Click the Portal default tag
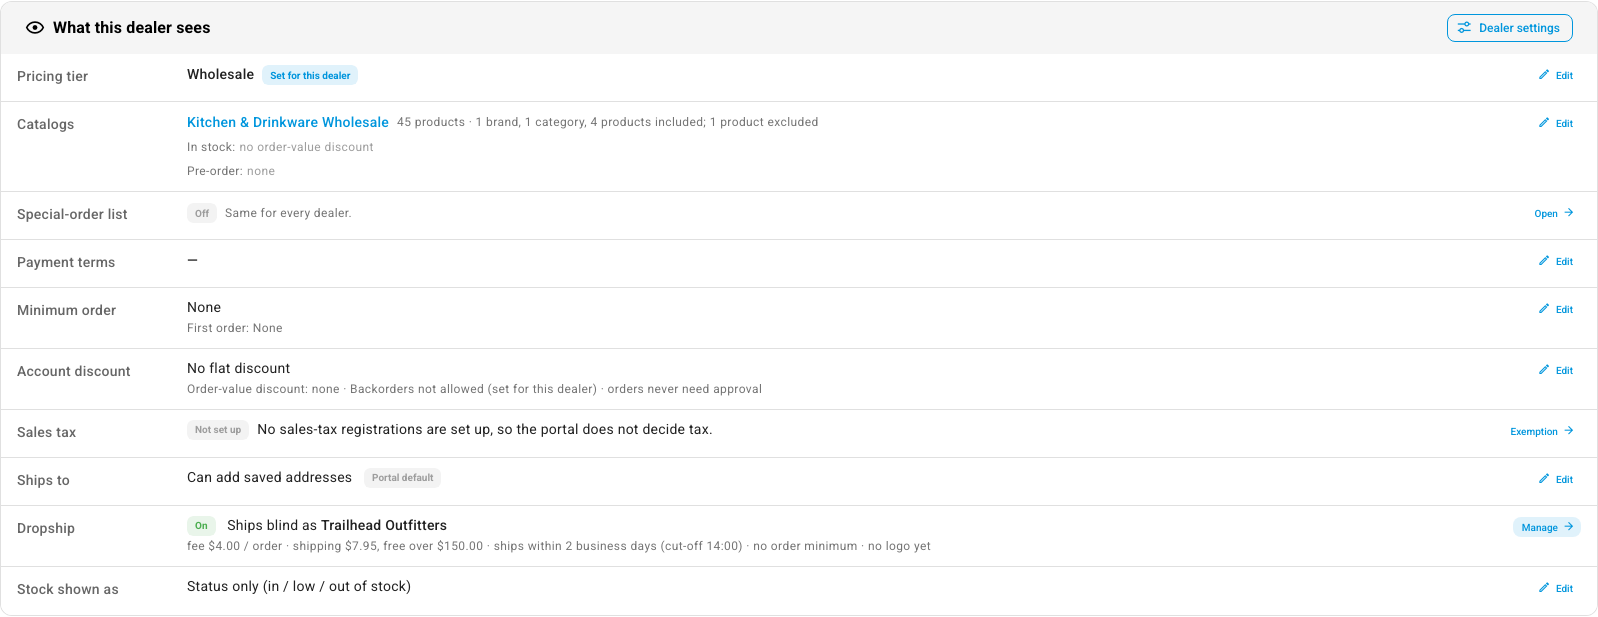The width and height of the screenshot is (1598, 617). click(403, 478)
